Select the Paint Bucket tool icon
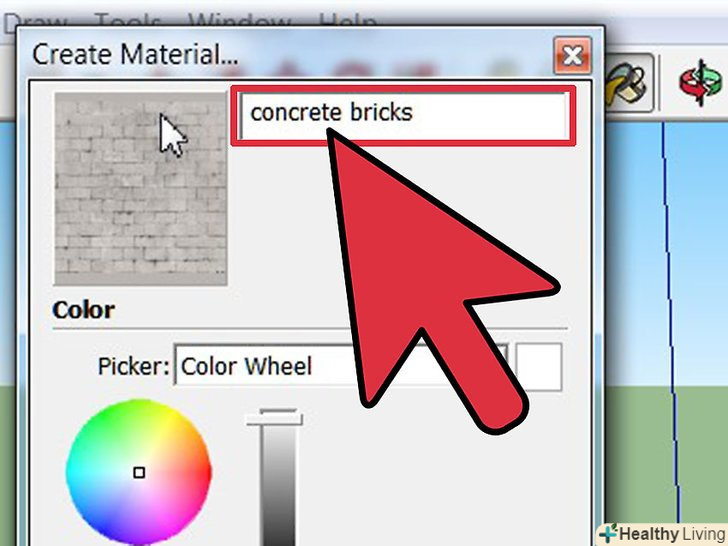728x546 pixels. (629, 83)
